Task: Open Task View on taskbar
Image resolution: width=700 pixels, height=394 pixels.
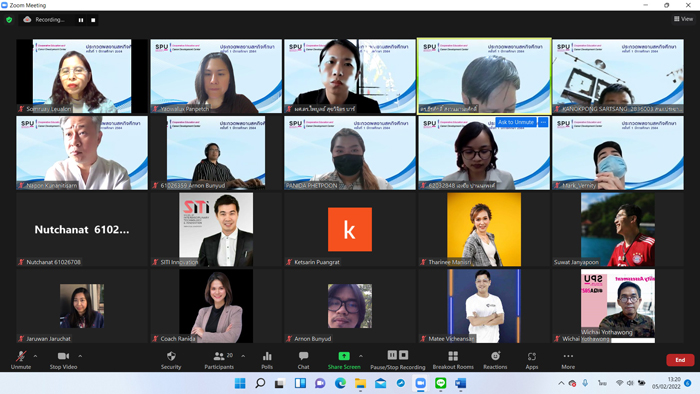Action: point(280,383)
